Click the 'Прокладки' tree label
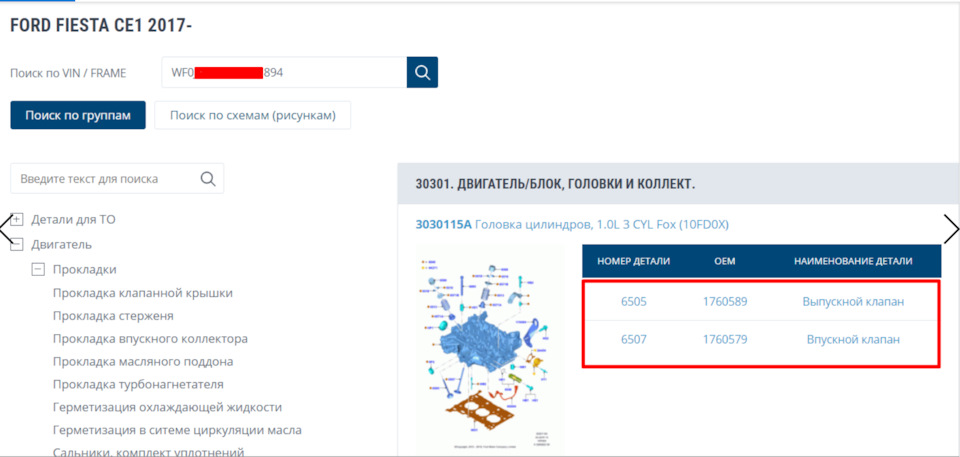960x457 pixels. coord(84,270)
